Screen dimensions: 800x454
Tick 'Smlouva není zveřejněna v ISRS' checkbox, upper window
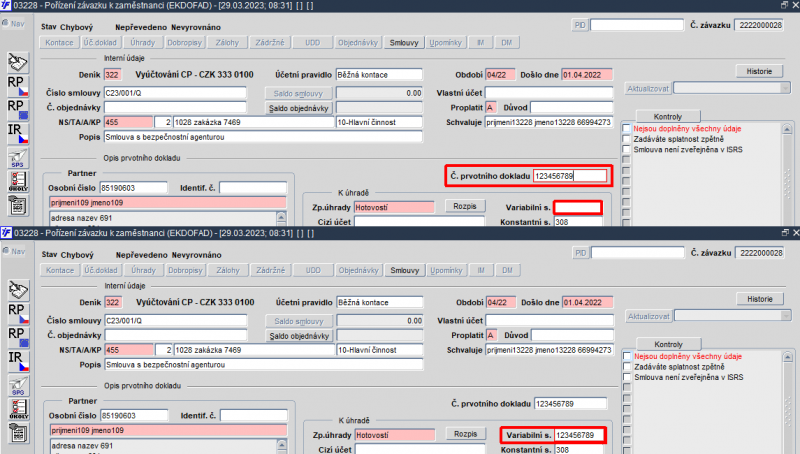point(627,149)
